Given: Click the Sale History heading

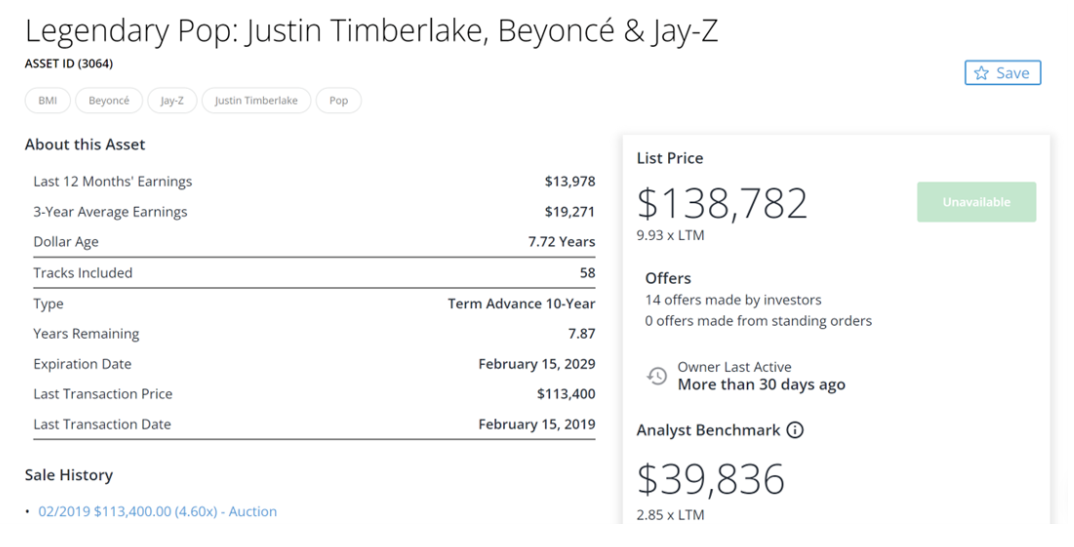Looking at the screenshot, I should (69, 475).
